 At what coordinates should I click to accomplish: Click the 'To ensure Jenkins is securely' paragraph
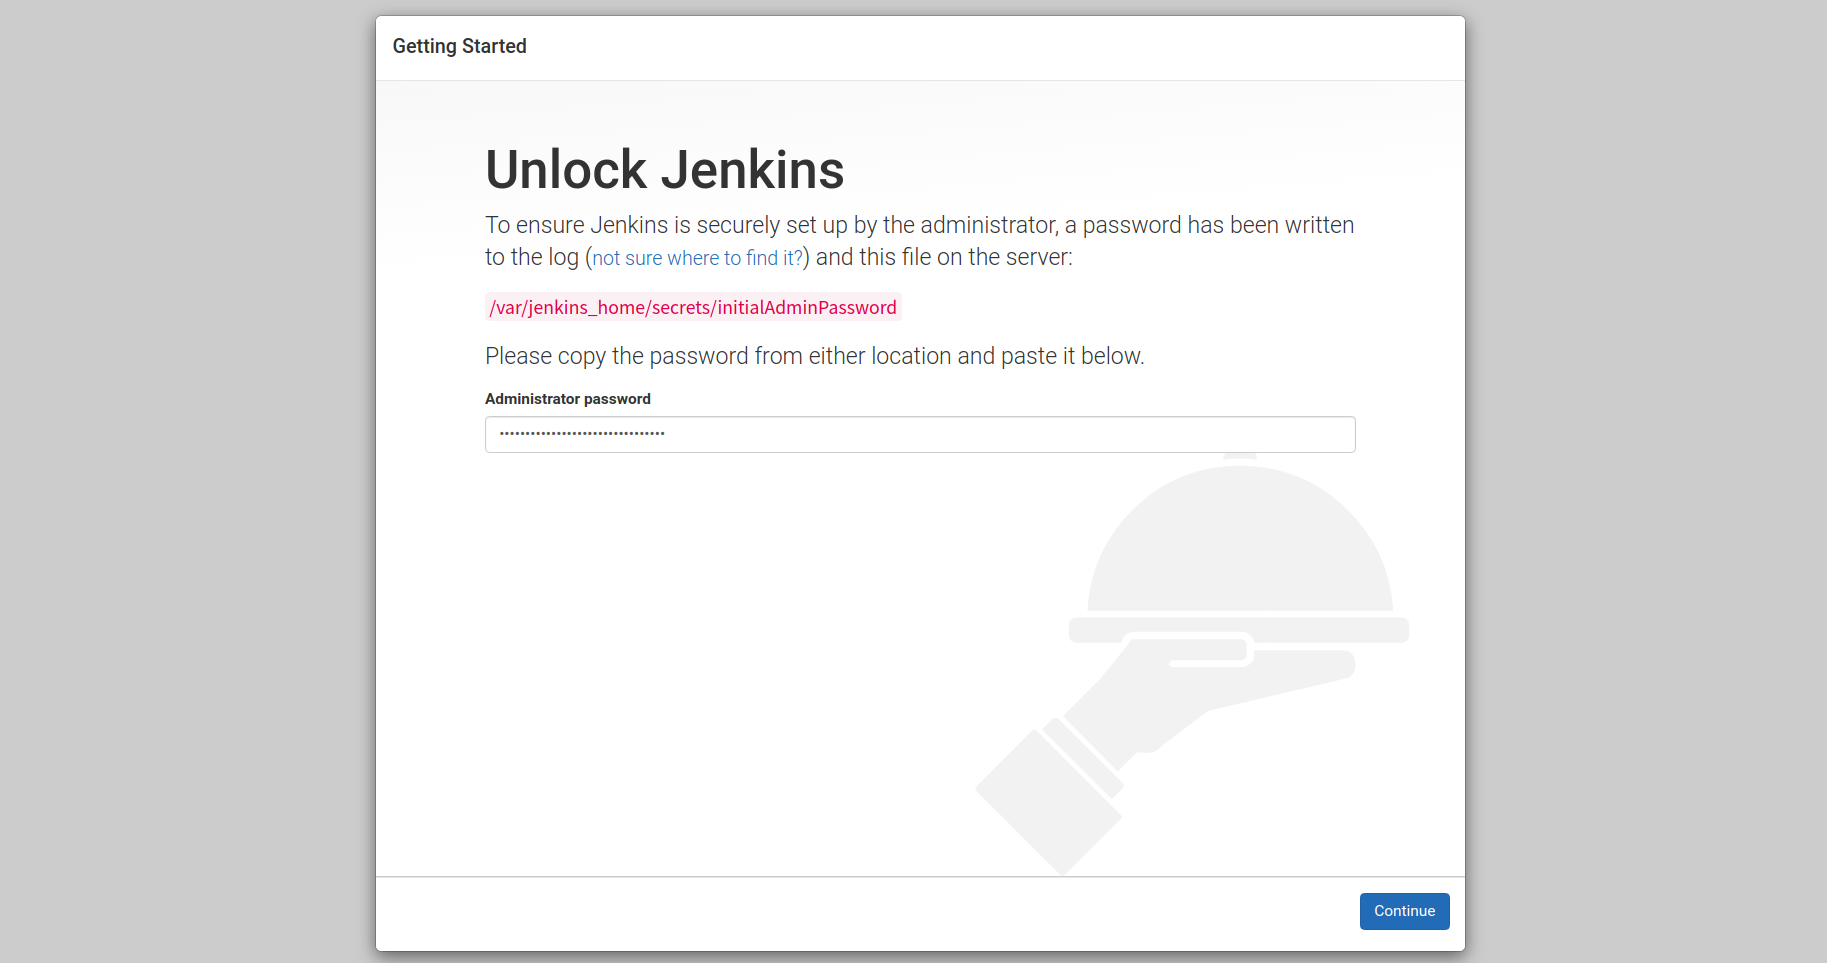[920, 225]
